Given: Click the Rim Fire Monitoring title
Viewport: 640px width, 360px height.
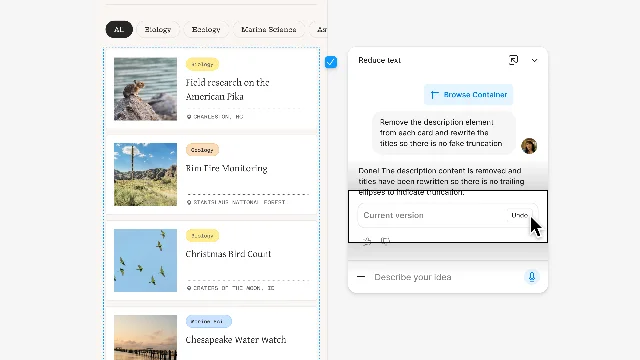Looking at the screenshot, I should tap(227, 168).
